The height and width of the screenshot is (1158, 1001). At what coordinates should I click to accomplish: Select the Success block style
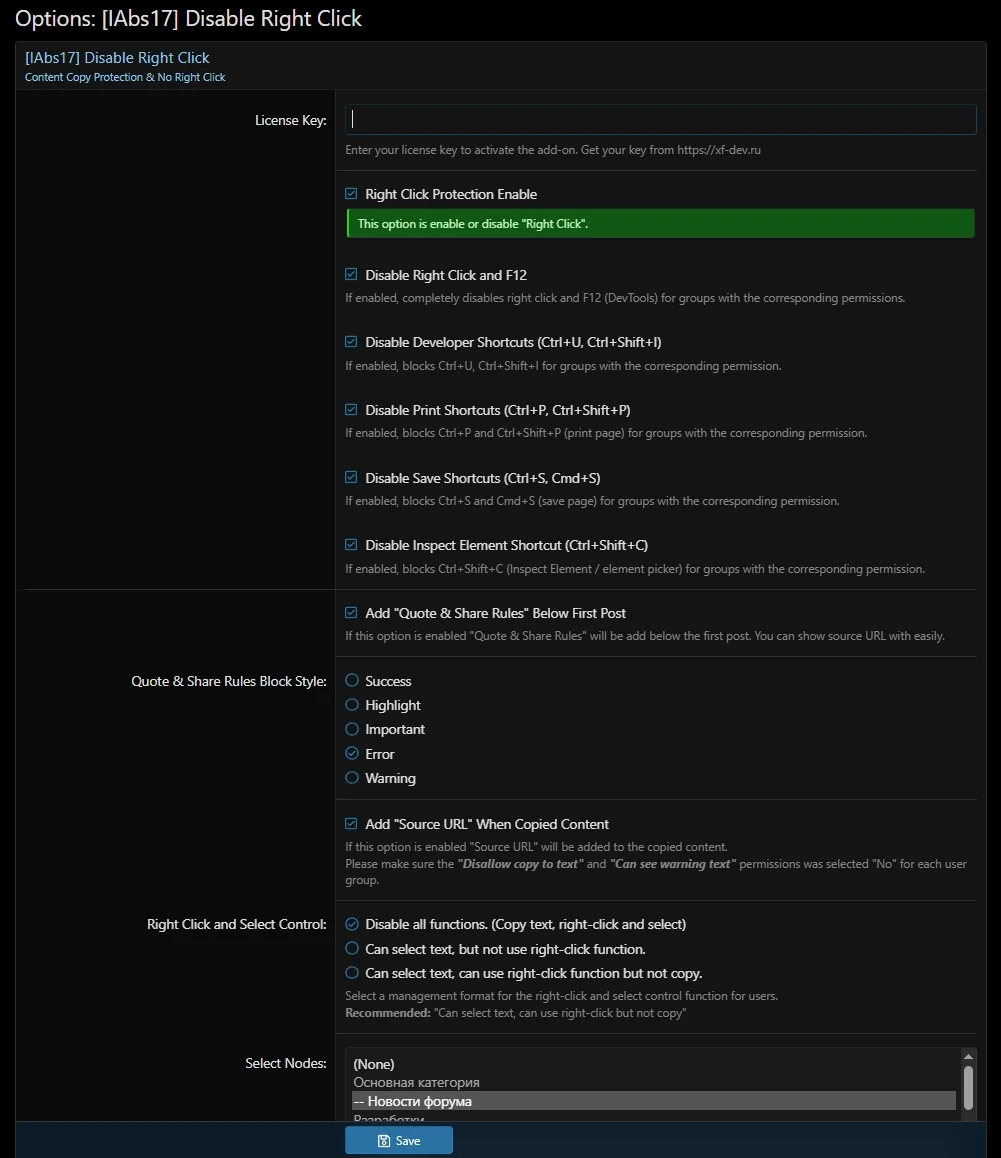352,680
